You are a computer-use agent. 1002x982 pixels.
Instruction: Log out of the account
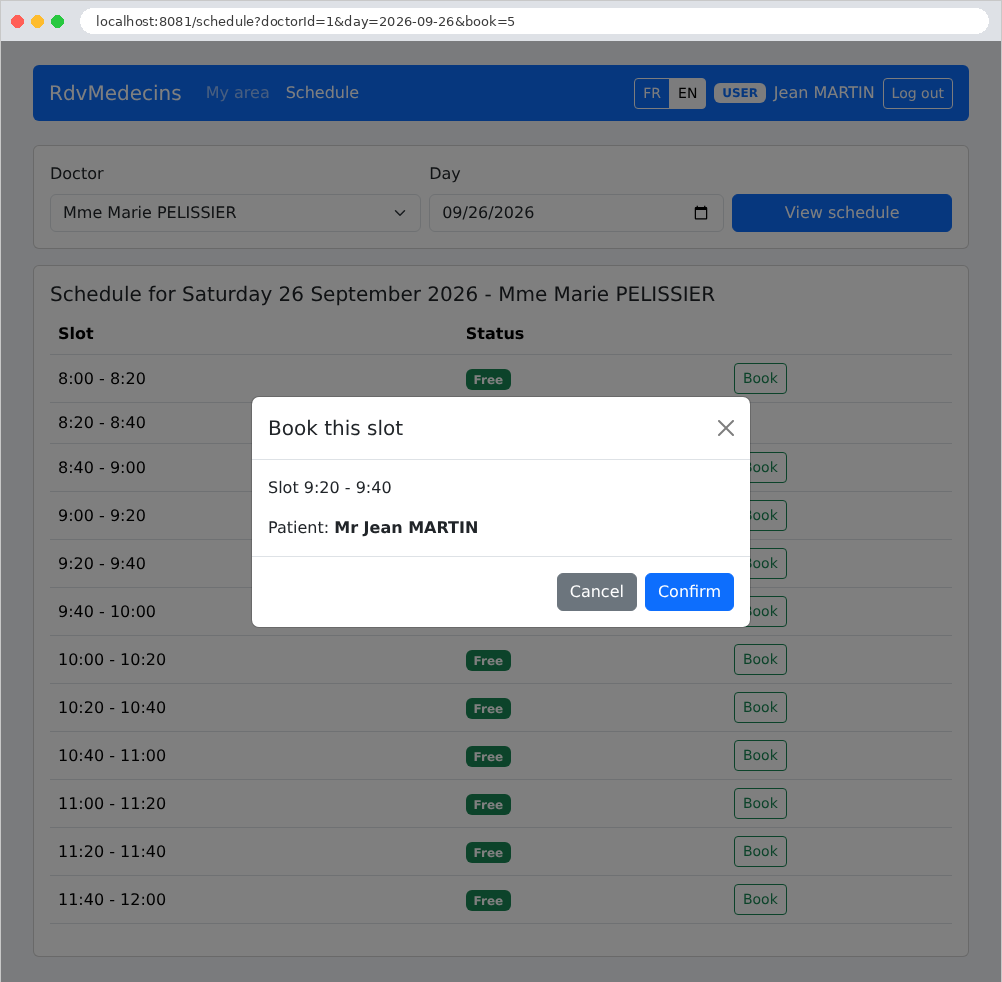click(917, 93)
